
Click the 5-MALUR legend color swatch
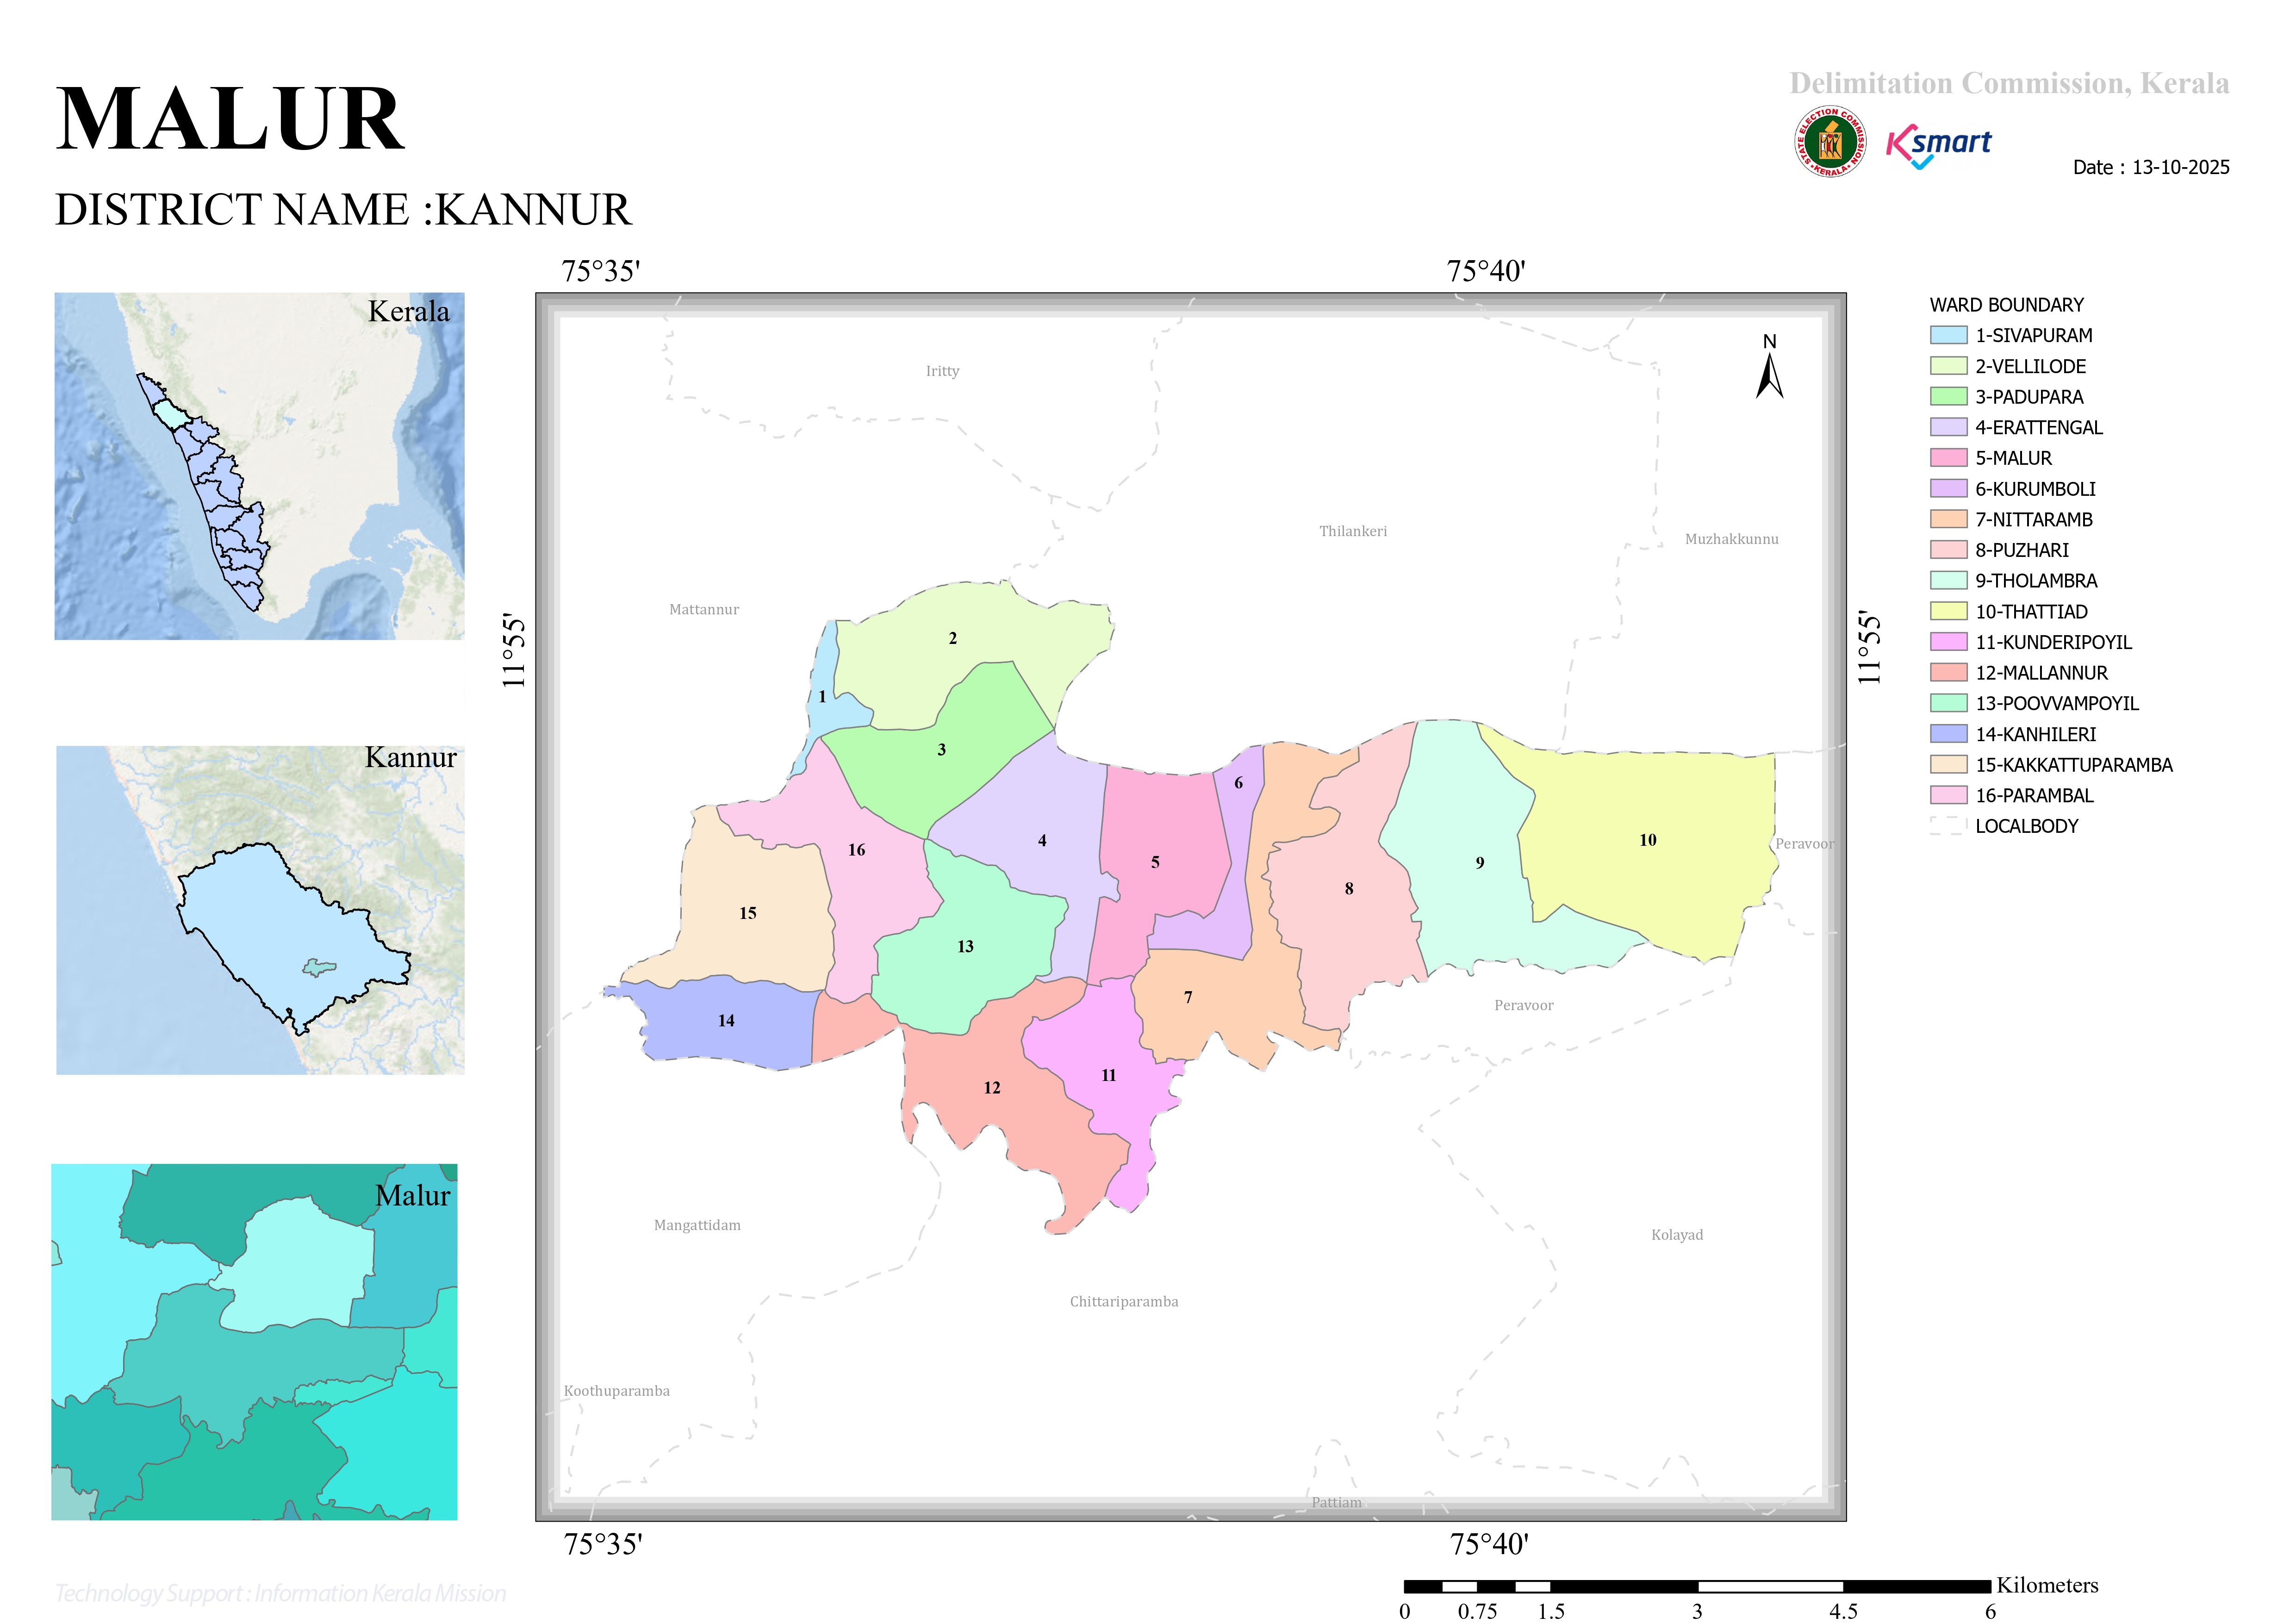pos(1948,458)
